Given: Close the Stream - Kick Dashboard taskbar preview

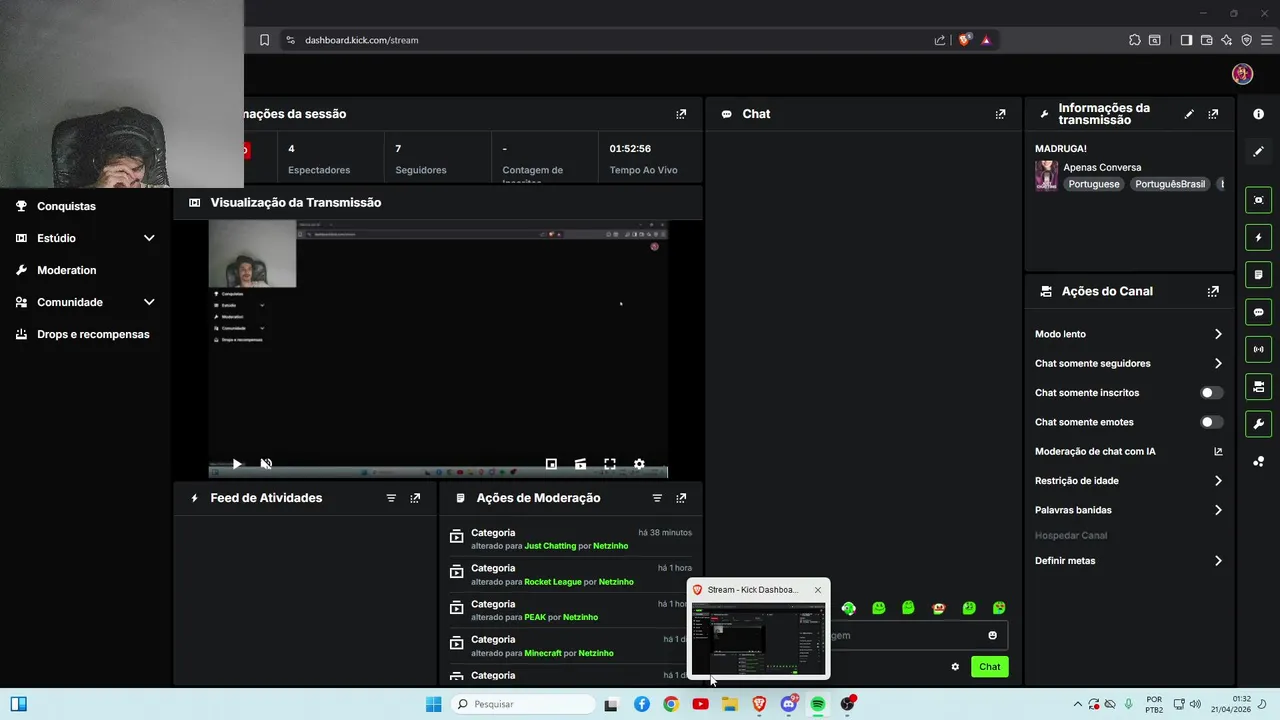Looking at the screenshot, I should click(817, 590).
